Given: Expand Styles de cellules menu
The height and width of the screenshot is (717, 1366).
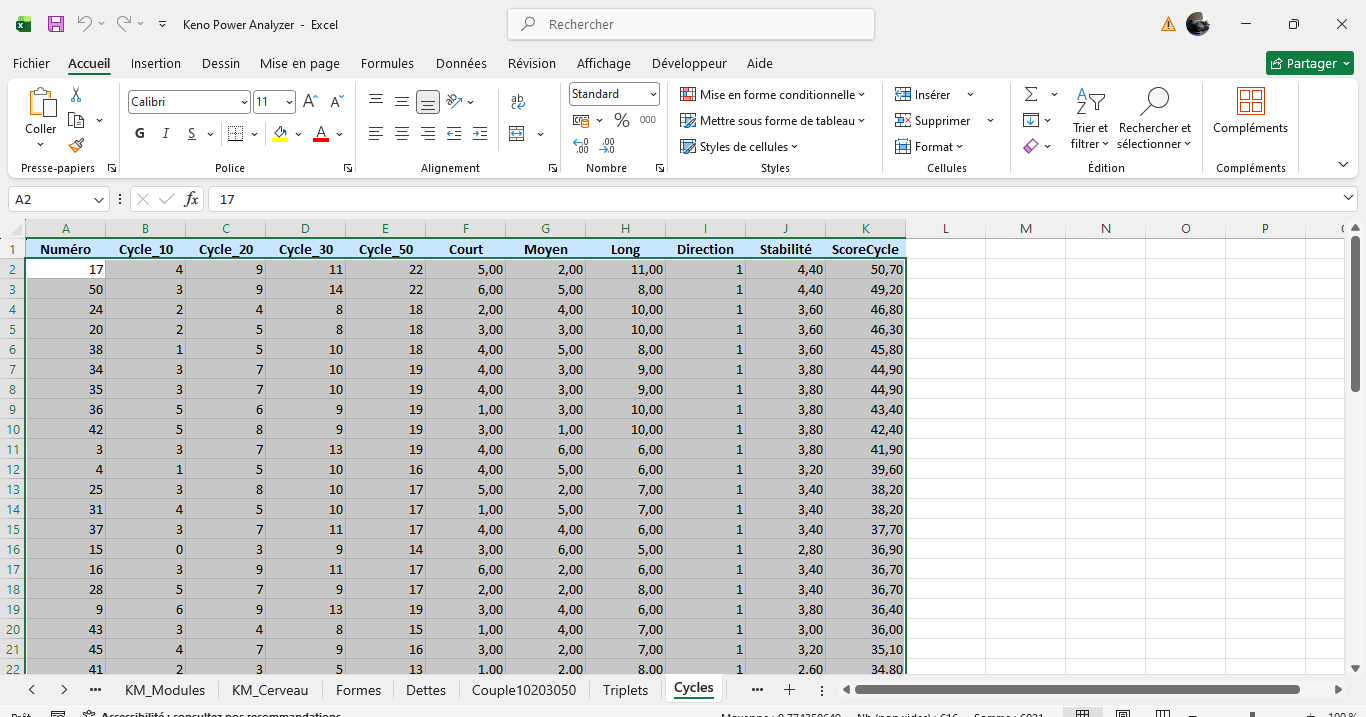Looking at the screenshot, I should (x=740, y=146).
